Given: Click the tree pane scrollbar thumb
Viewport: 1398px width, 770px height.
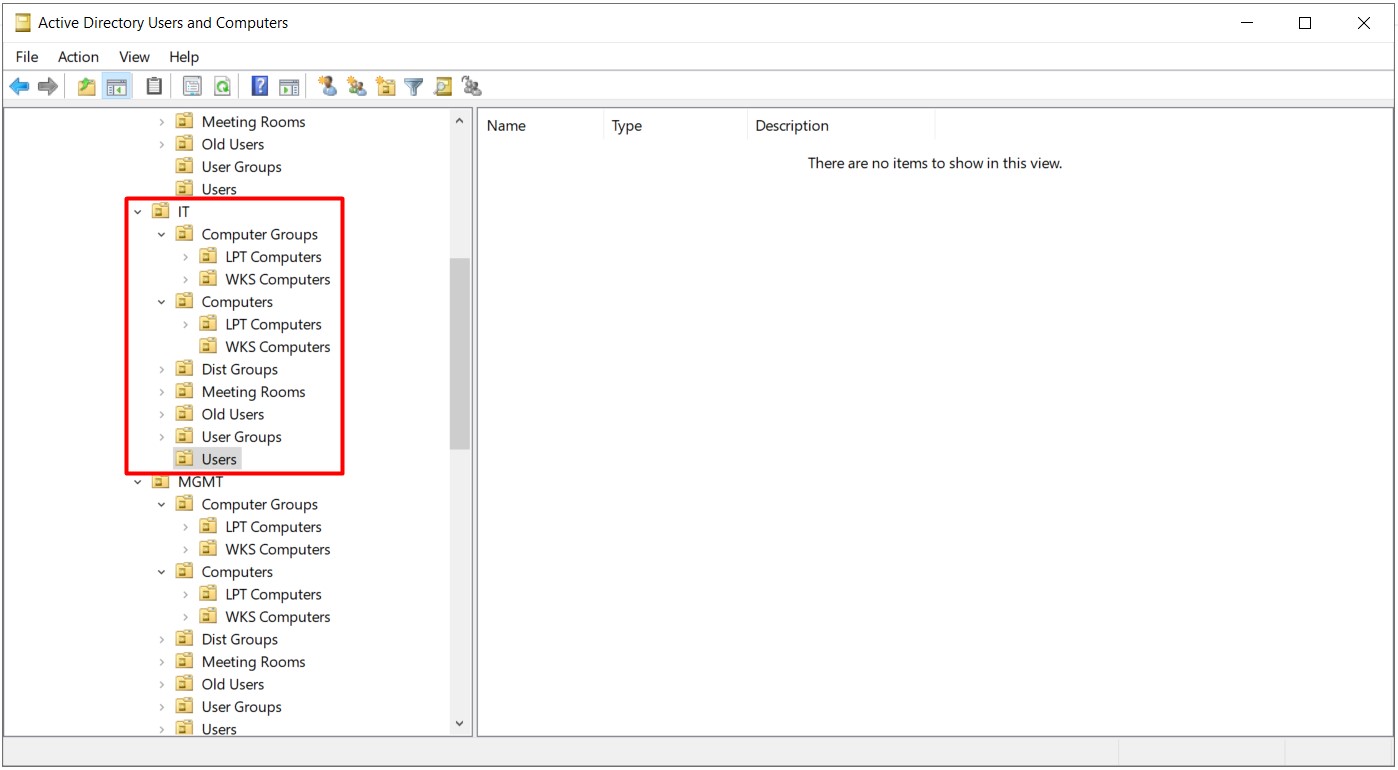Looking at the screenshot, I should pyautogui.click(x=460, y=354).
